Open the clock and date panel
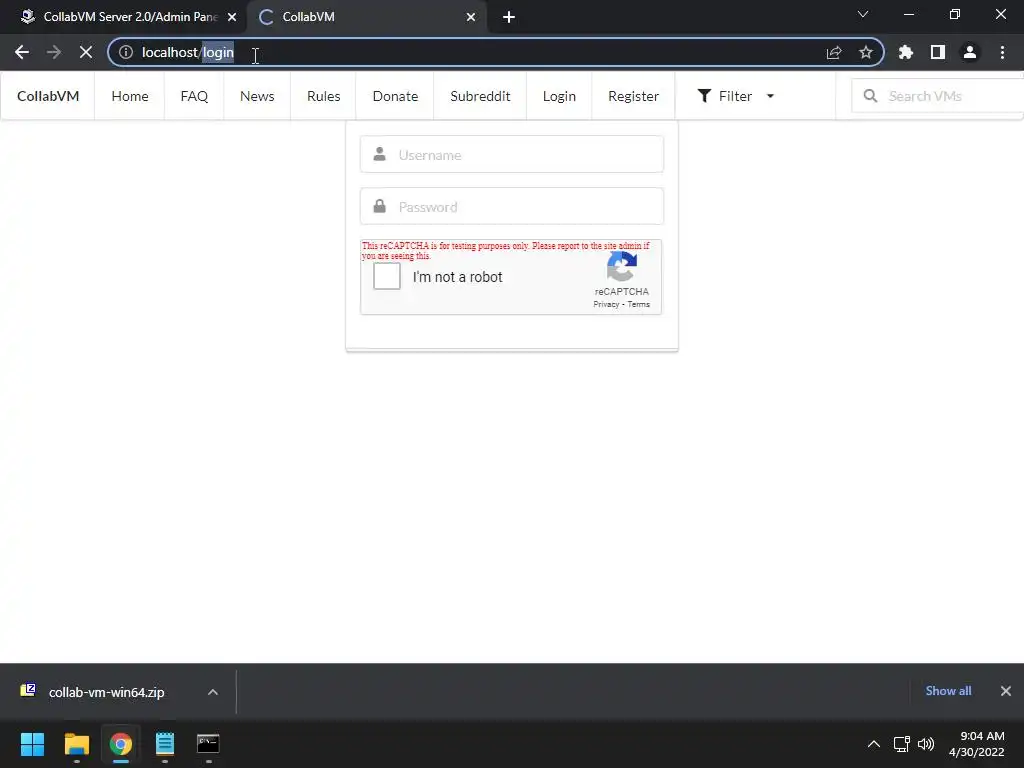The height and width of the screenshot is (768, 1024). point(977,744)
